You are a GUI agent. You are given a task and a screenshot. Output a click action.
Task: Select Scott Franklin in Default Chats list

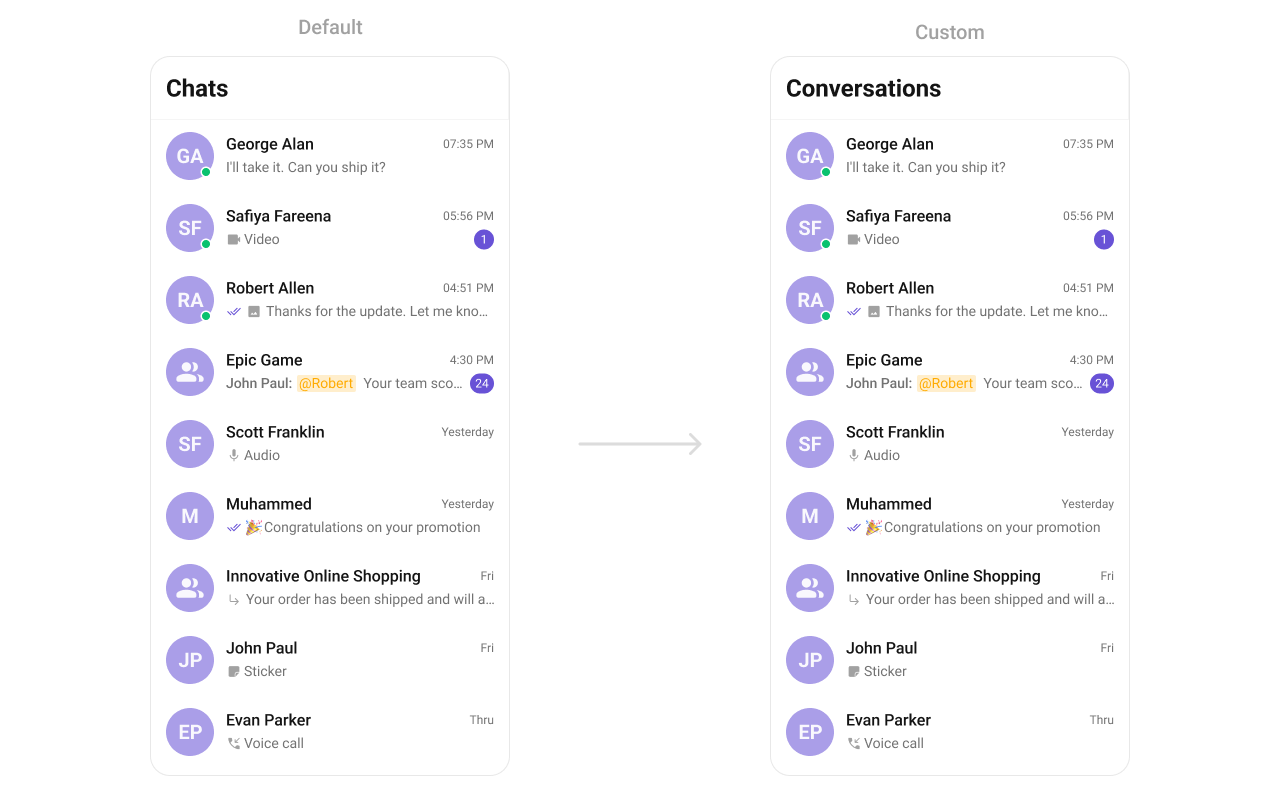[x=330, y=444]
